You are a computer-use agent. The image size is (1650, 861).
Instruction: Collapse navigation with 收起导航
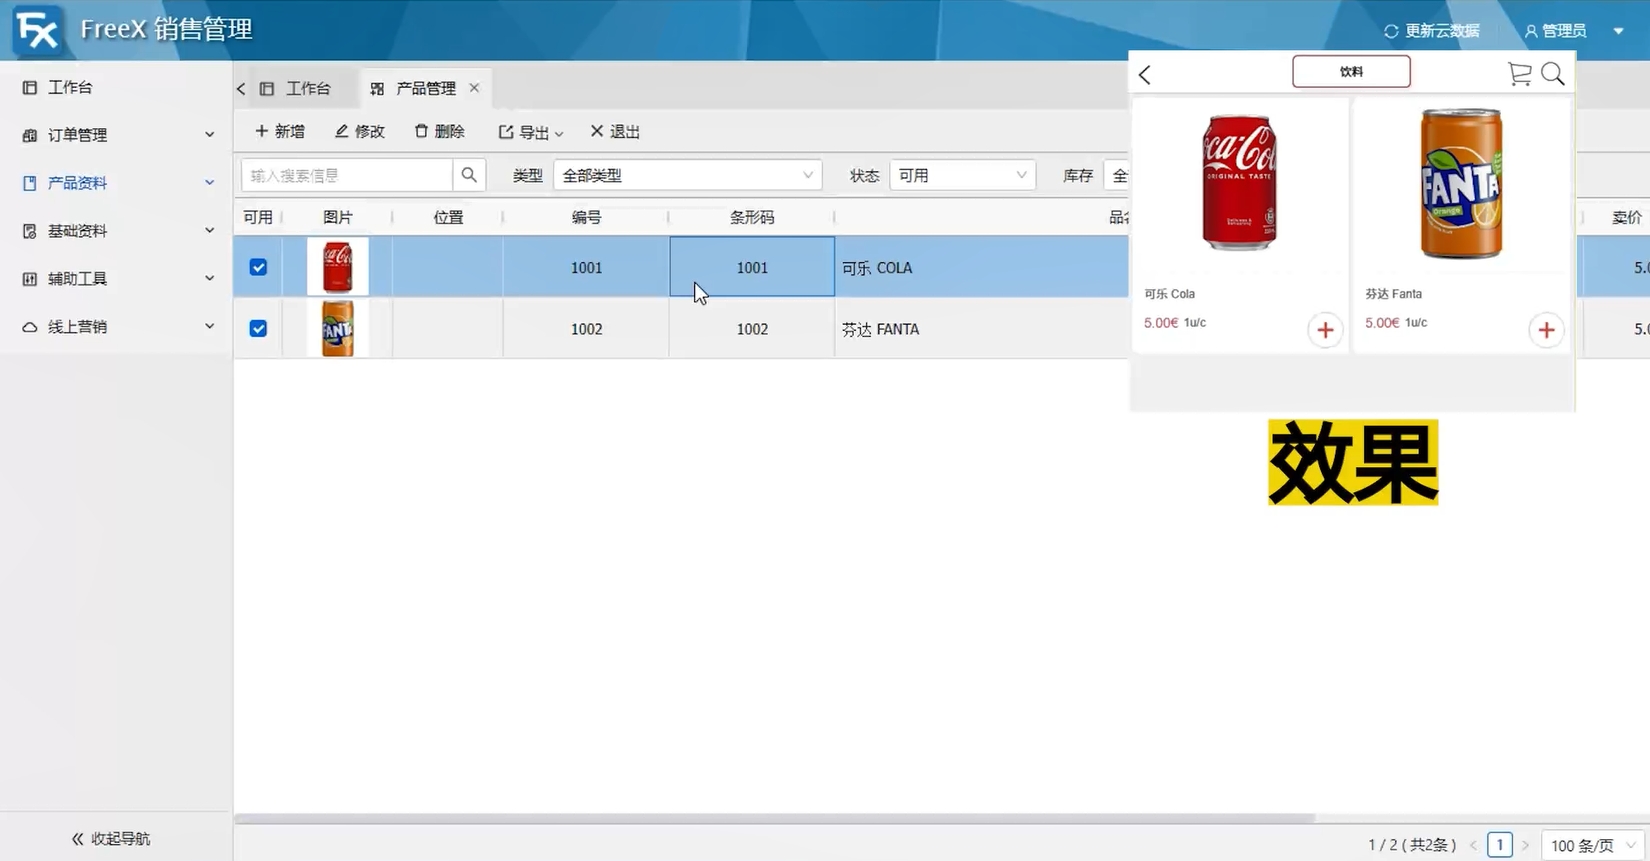111,839
